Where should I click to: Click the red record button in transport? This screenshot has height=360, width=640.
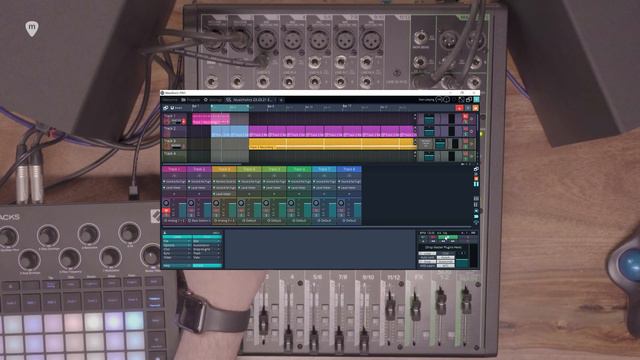click(x=433, y=237)
